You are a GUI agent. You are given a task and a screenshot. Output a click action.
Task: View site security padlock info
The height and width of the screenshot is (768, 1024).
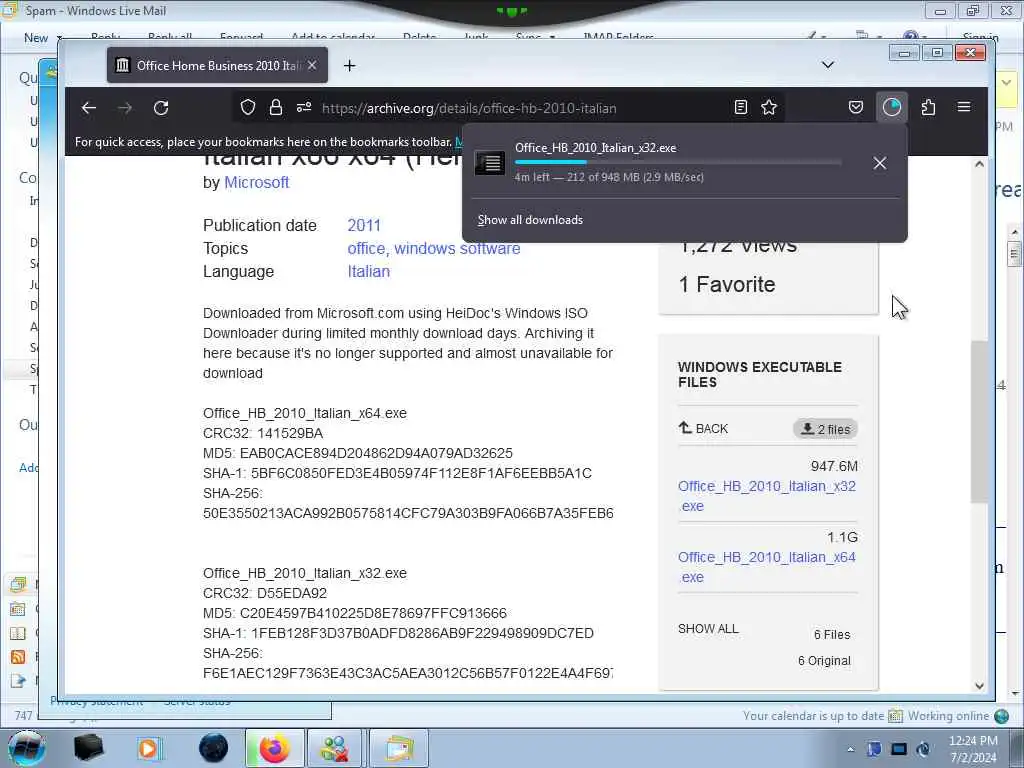276,107
